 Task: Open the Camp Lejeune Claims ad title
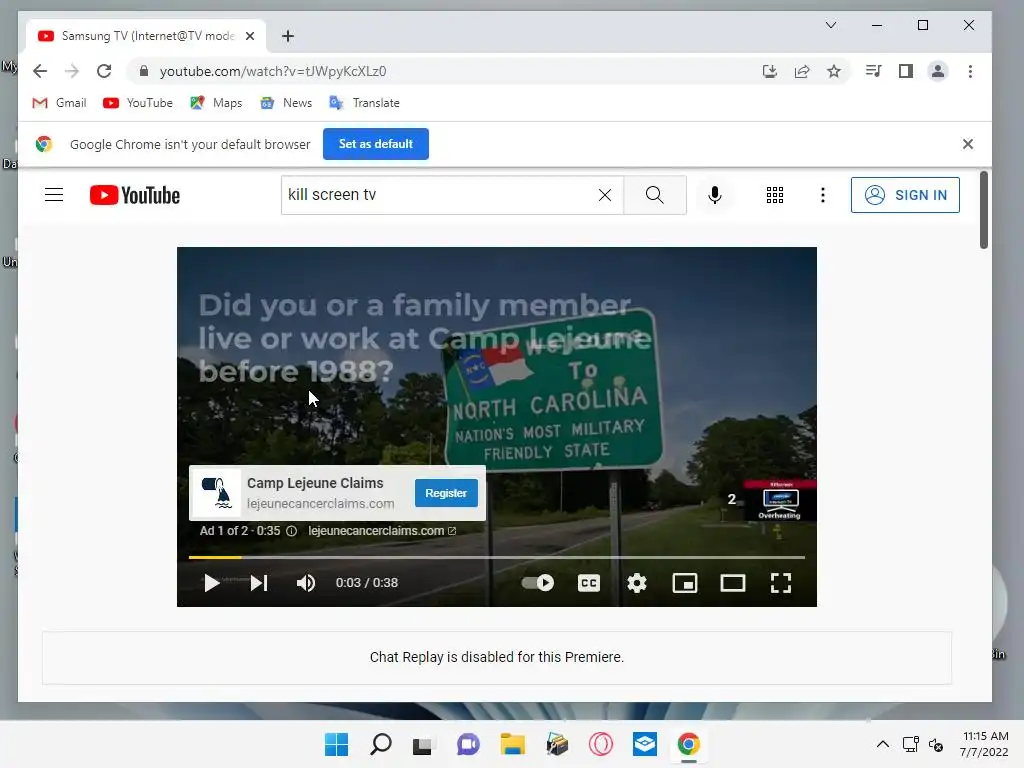[x=315, y=483]
